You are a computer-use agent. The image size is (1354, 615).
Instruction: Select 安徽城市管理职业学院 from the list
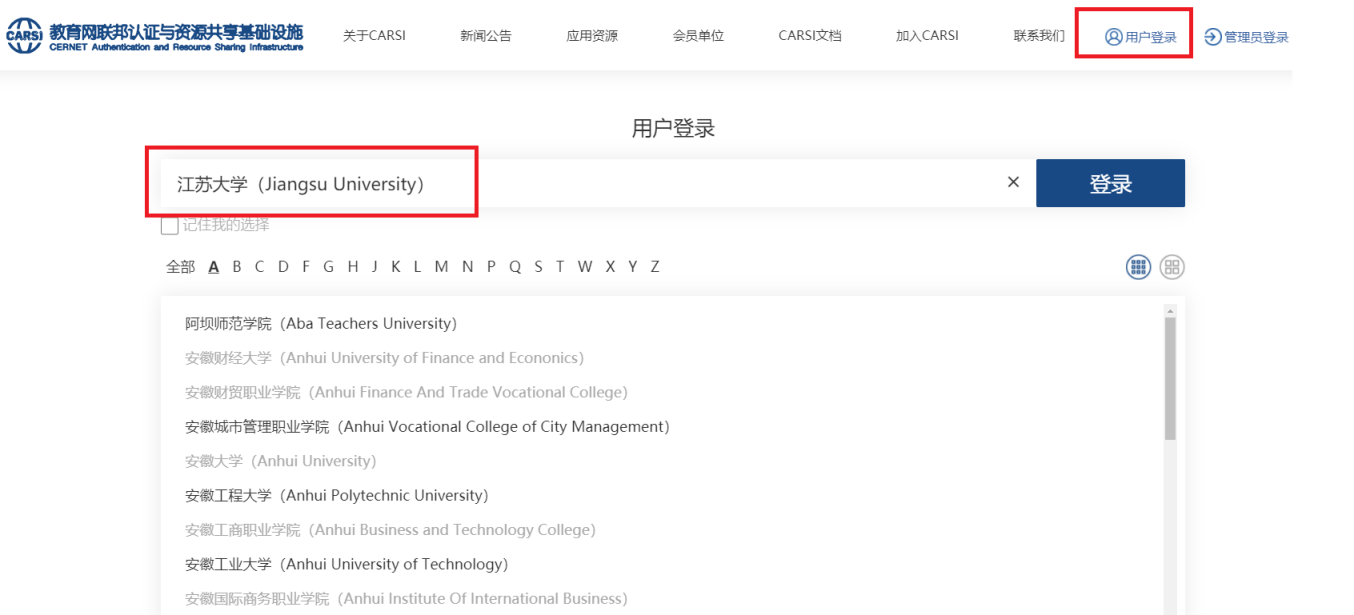[427, 427]
